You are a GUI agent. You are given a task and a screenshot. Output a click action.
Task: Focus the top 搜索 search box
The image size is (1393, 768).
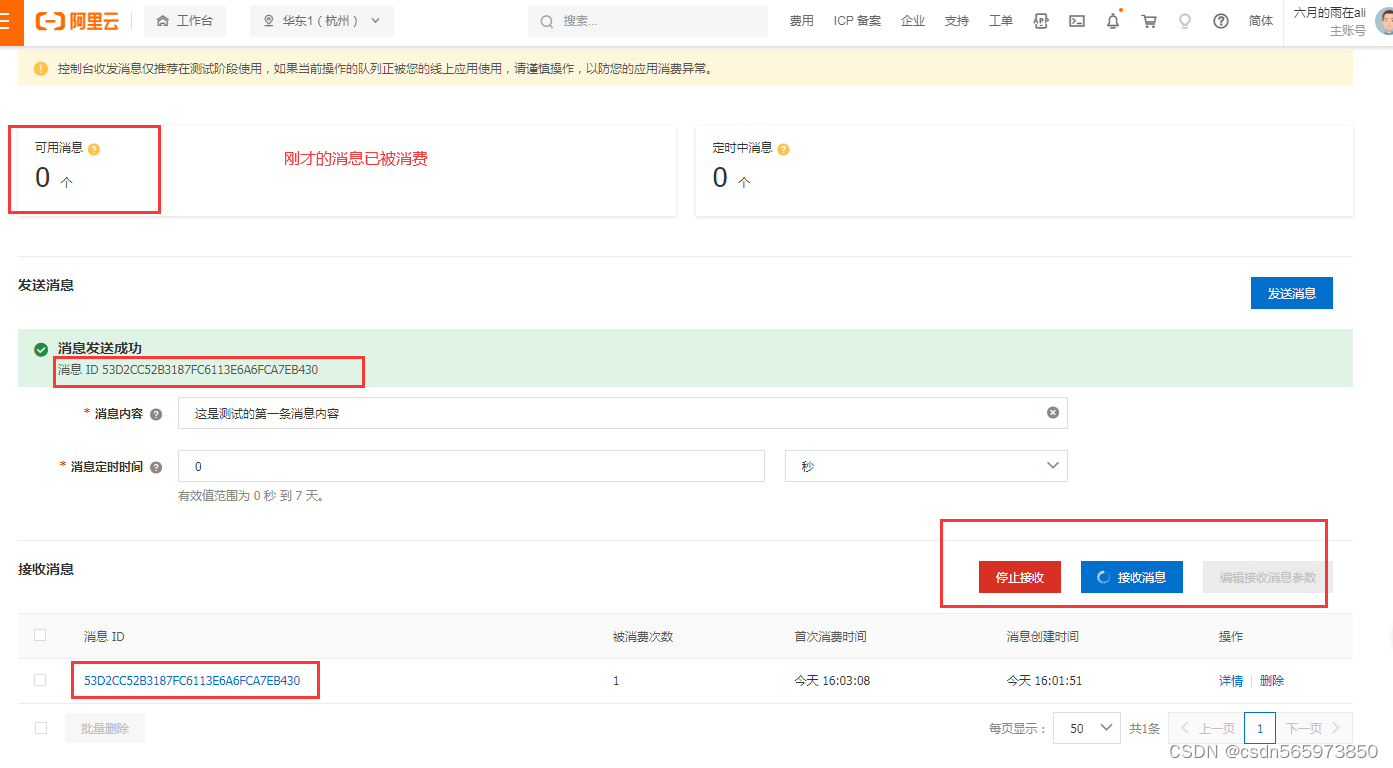649,21
